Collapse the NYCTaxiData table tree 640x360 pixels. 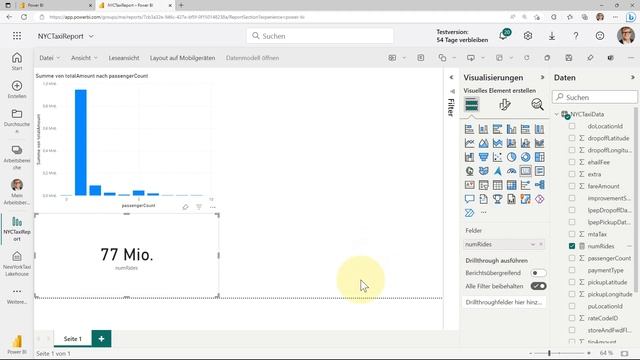(556, 114)
